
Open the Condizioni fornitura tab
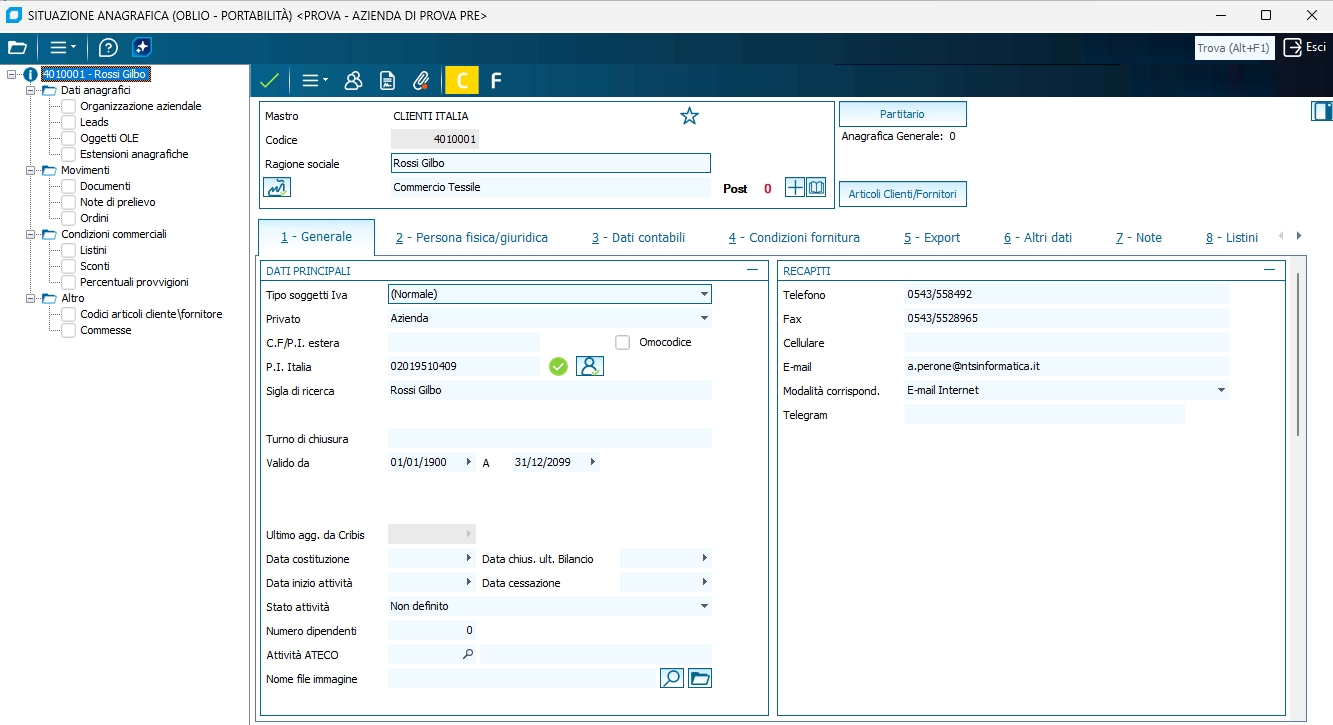tap(794, 238)
